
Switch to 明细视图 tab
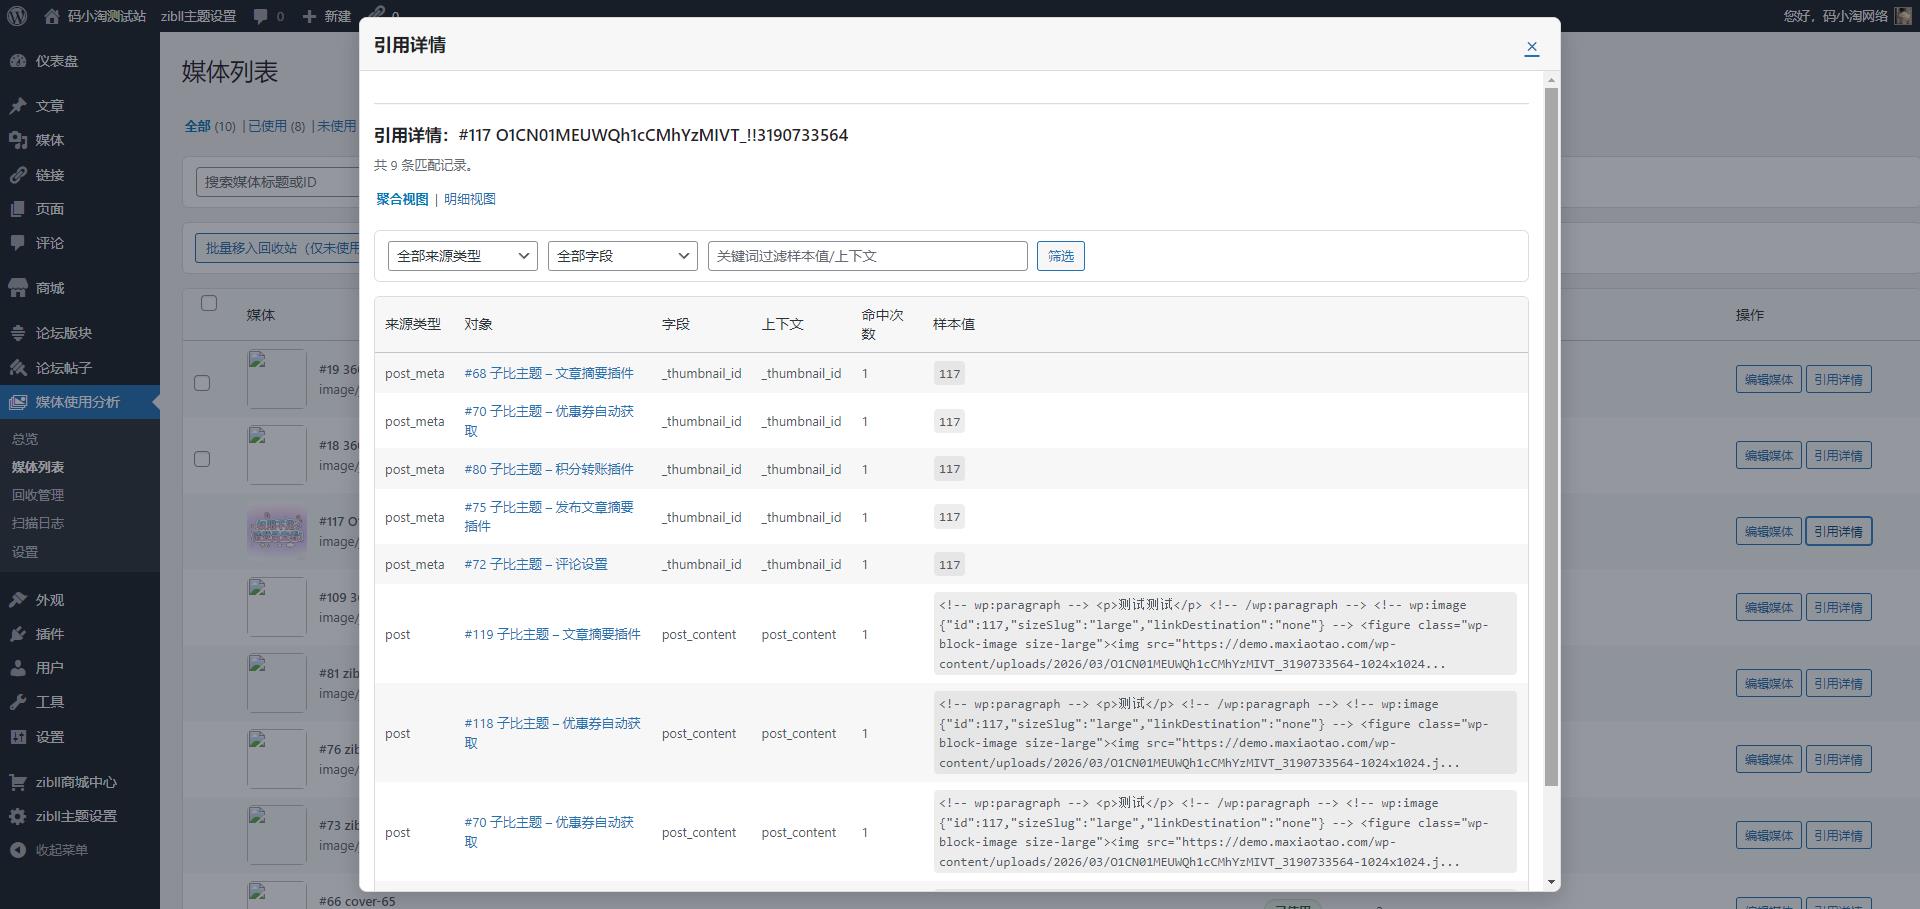tap(470, 199)
